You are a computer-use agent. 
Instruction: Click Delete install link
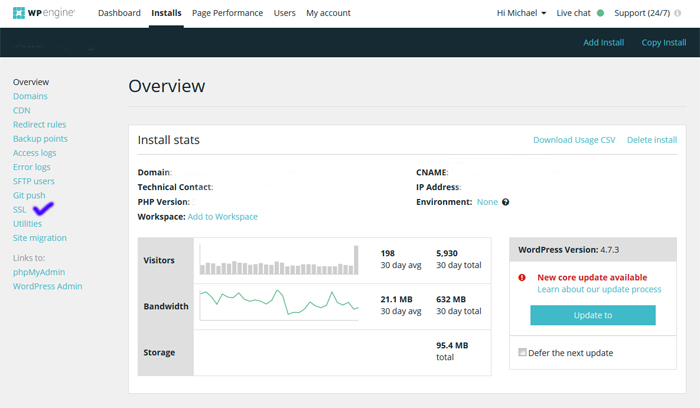click(652, 140)
